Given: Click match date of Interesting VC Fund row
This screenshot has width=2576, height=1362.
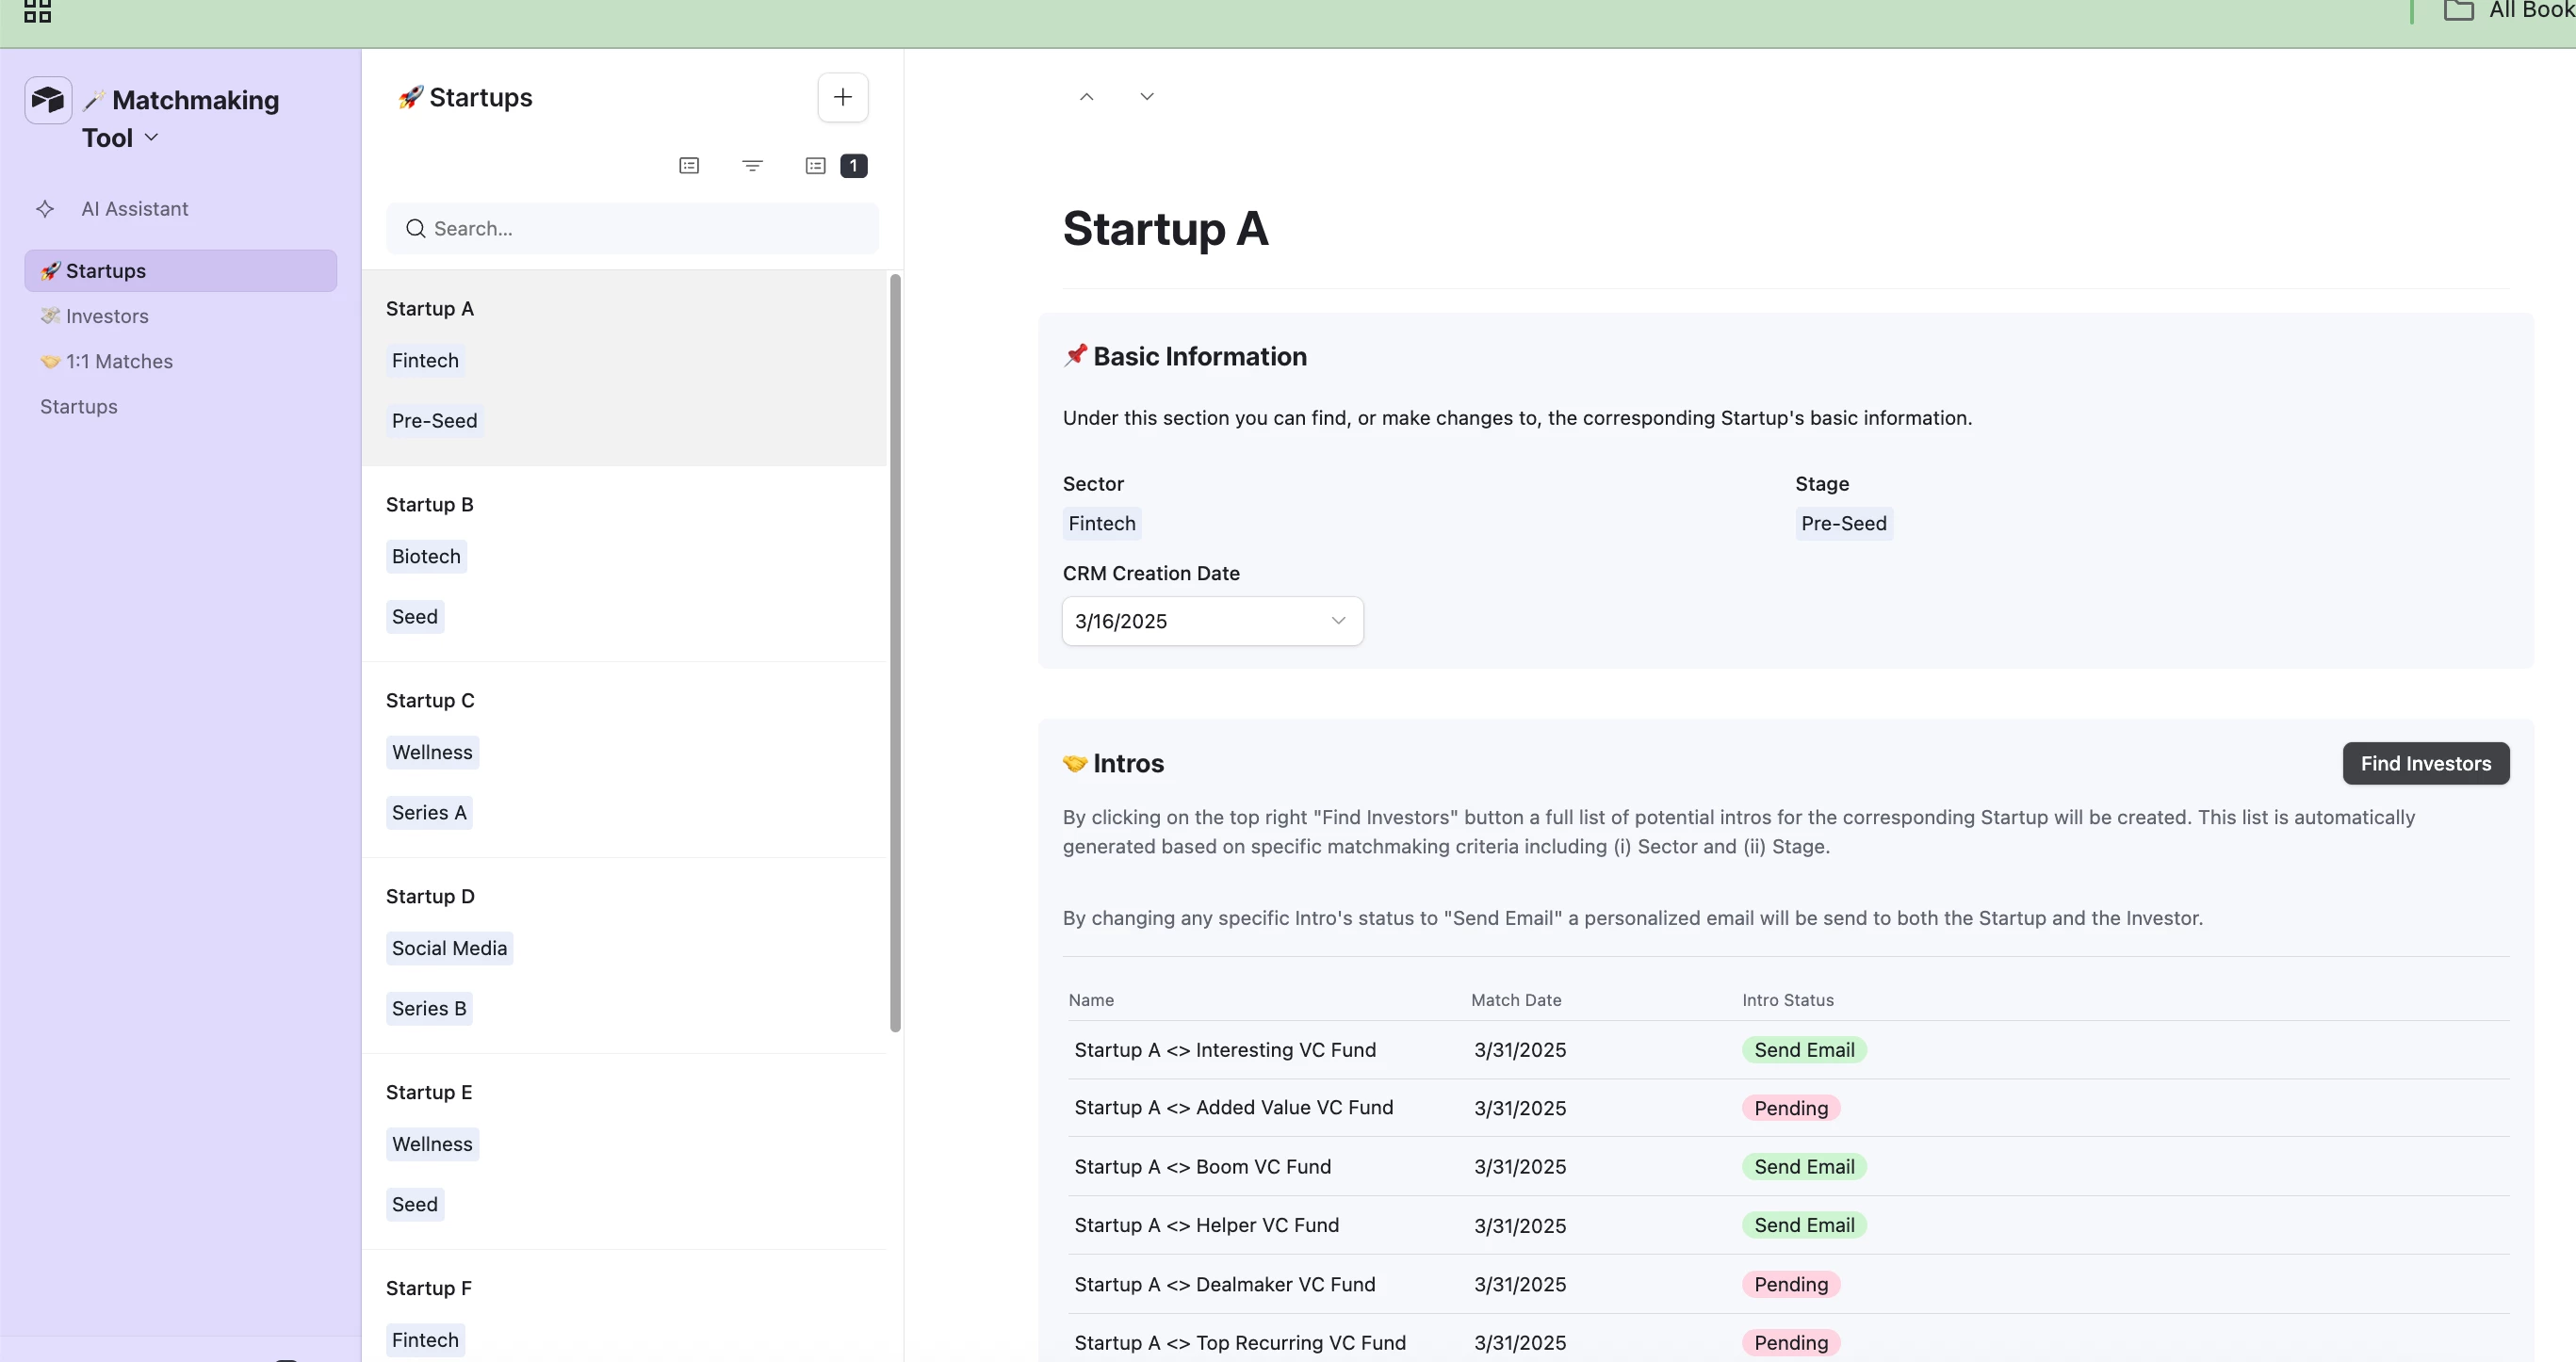Looking at the screenshot, I should (x=1520, y=1050).
